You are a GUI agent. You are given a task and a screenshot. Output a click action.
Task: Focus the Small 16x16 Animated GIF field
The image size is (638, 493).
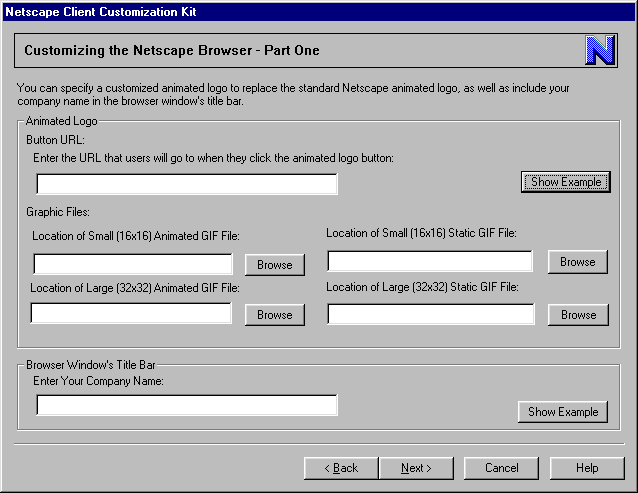(133, 264)
